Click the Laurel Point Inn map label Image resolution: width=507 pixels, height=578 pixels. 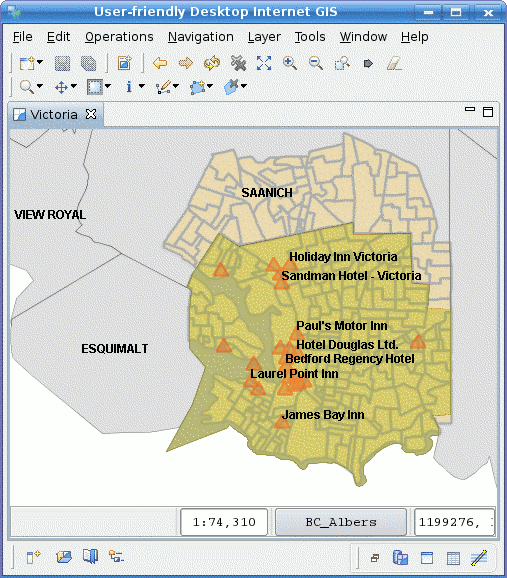(x=294, y=374)
